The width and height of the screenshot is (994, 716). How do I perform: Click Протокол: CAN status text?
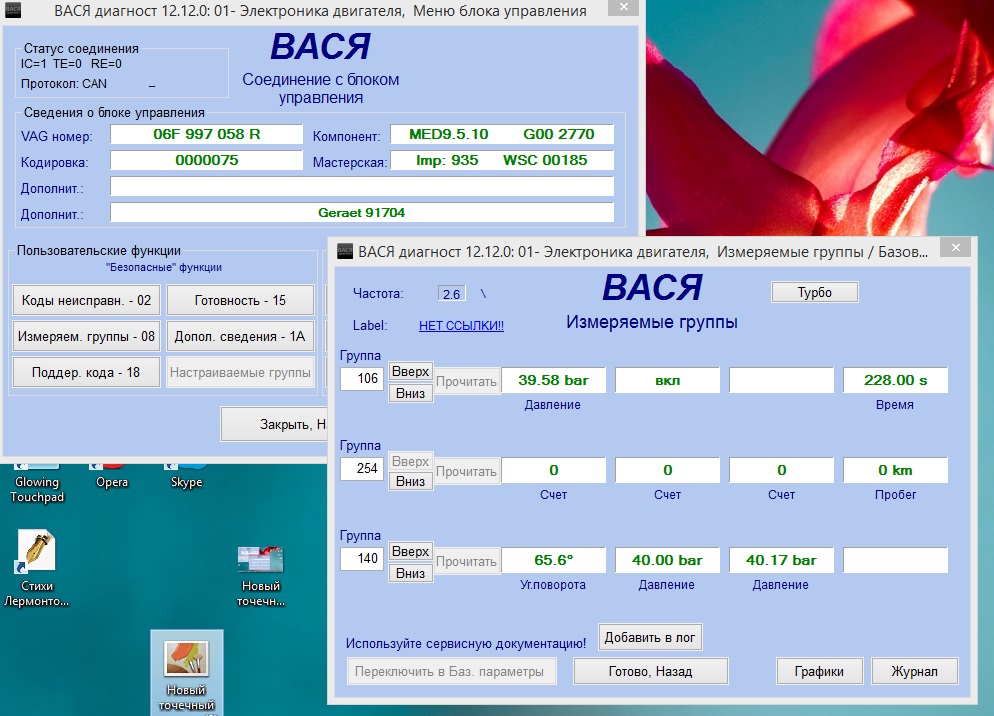[63, 84]
